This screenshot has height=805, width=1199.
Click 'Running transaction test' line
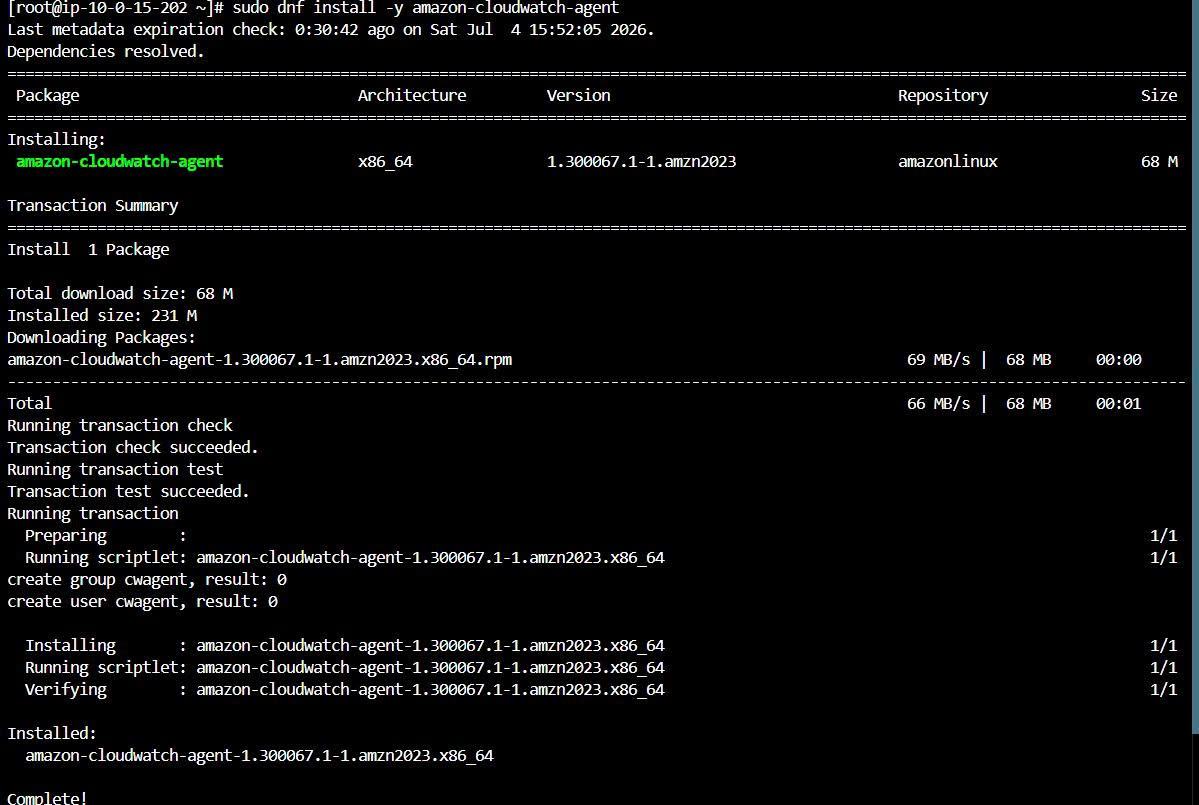[115, 470]
